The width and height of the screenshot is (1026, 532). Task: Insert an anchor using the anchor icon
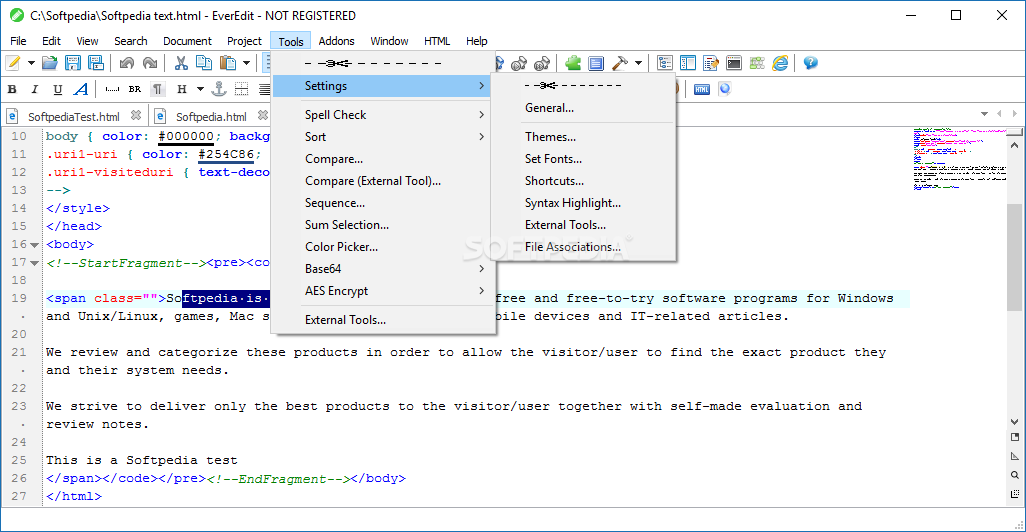219,89
